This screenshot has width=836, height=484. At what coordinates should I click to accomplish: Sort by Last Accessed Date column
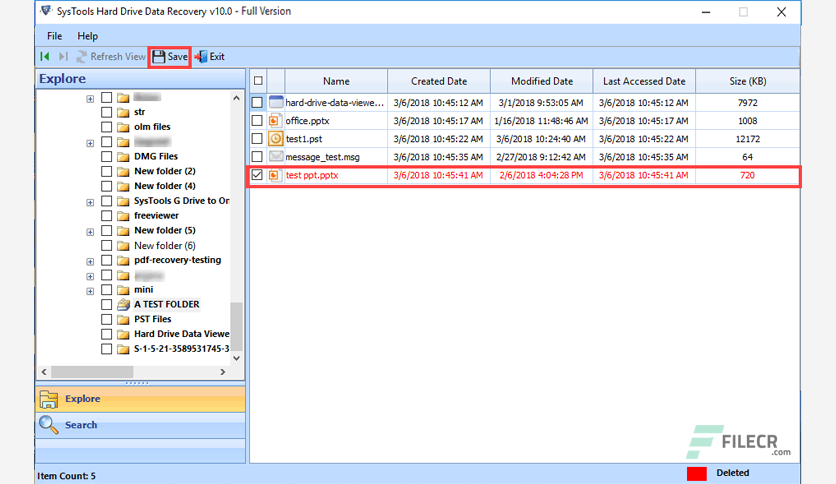click(x=644, y=81)
